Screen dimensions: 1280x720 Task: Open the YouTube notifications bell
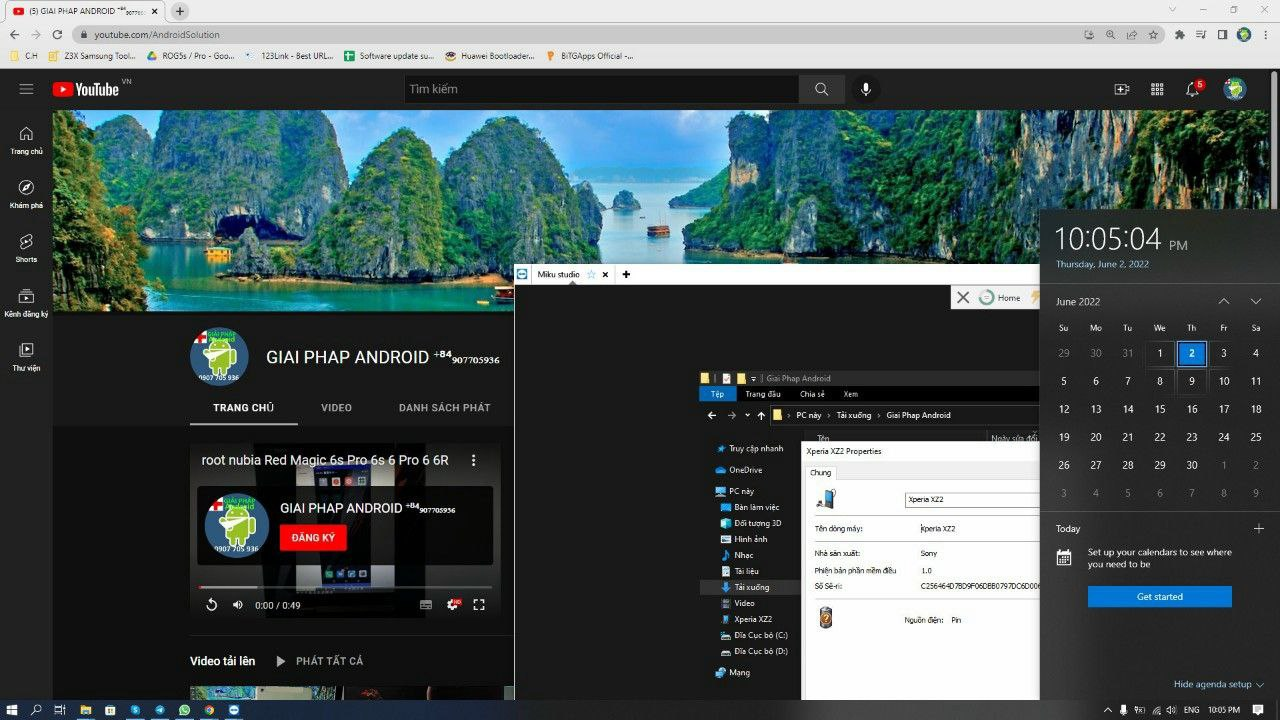[1192, 89]
